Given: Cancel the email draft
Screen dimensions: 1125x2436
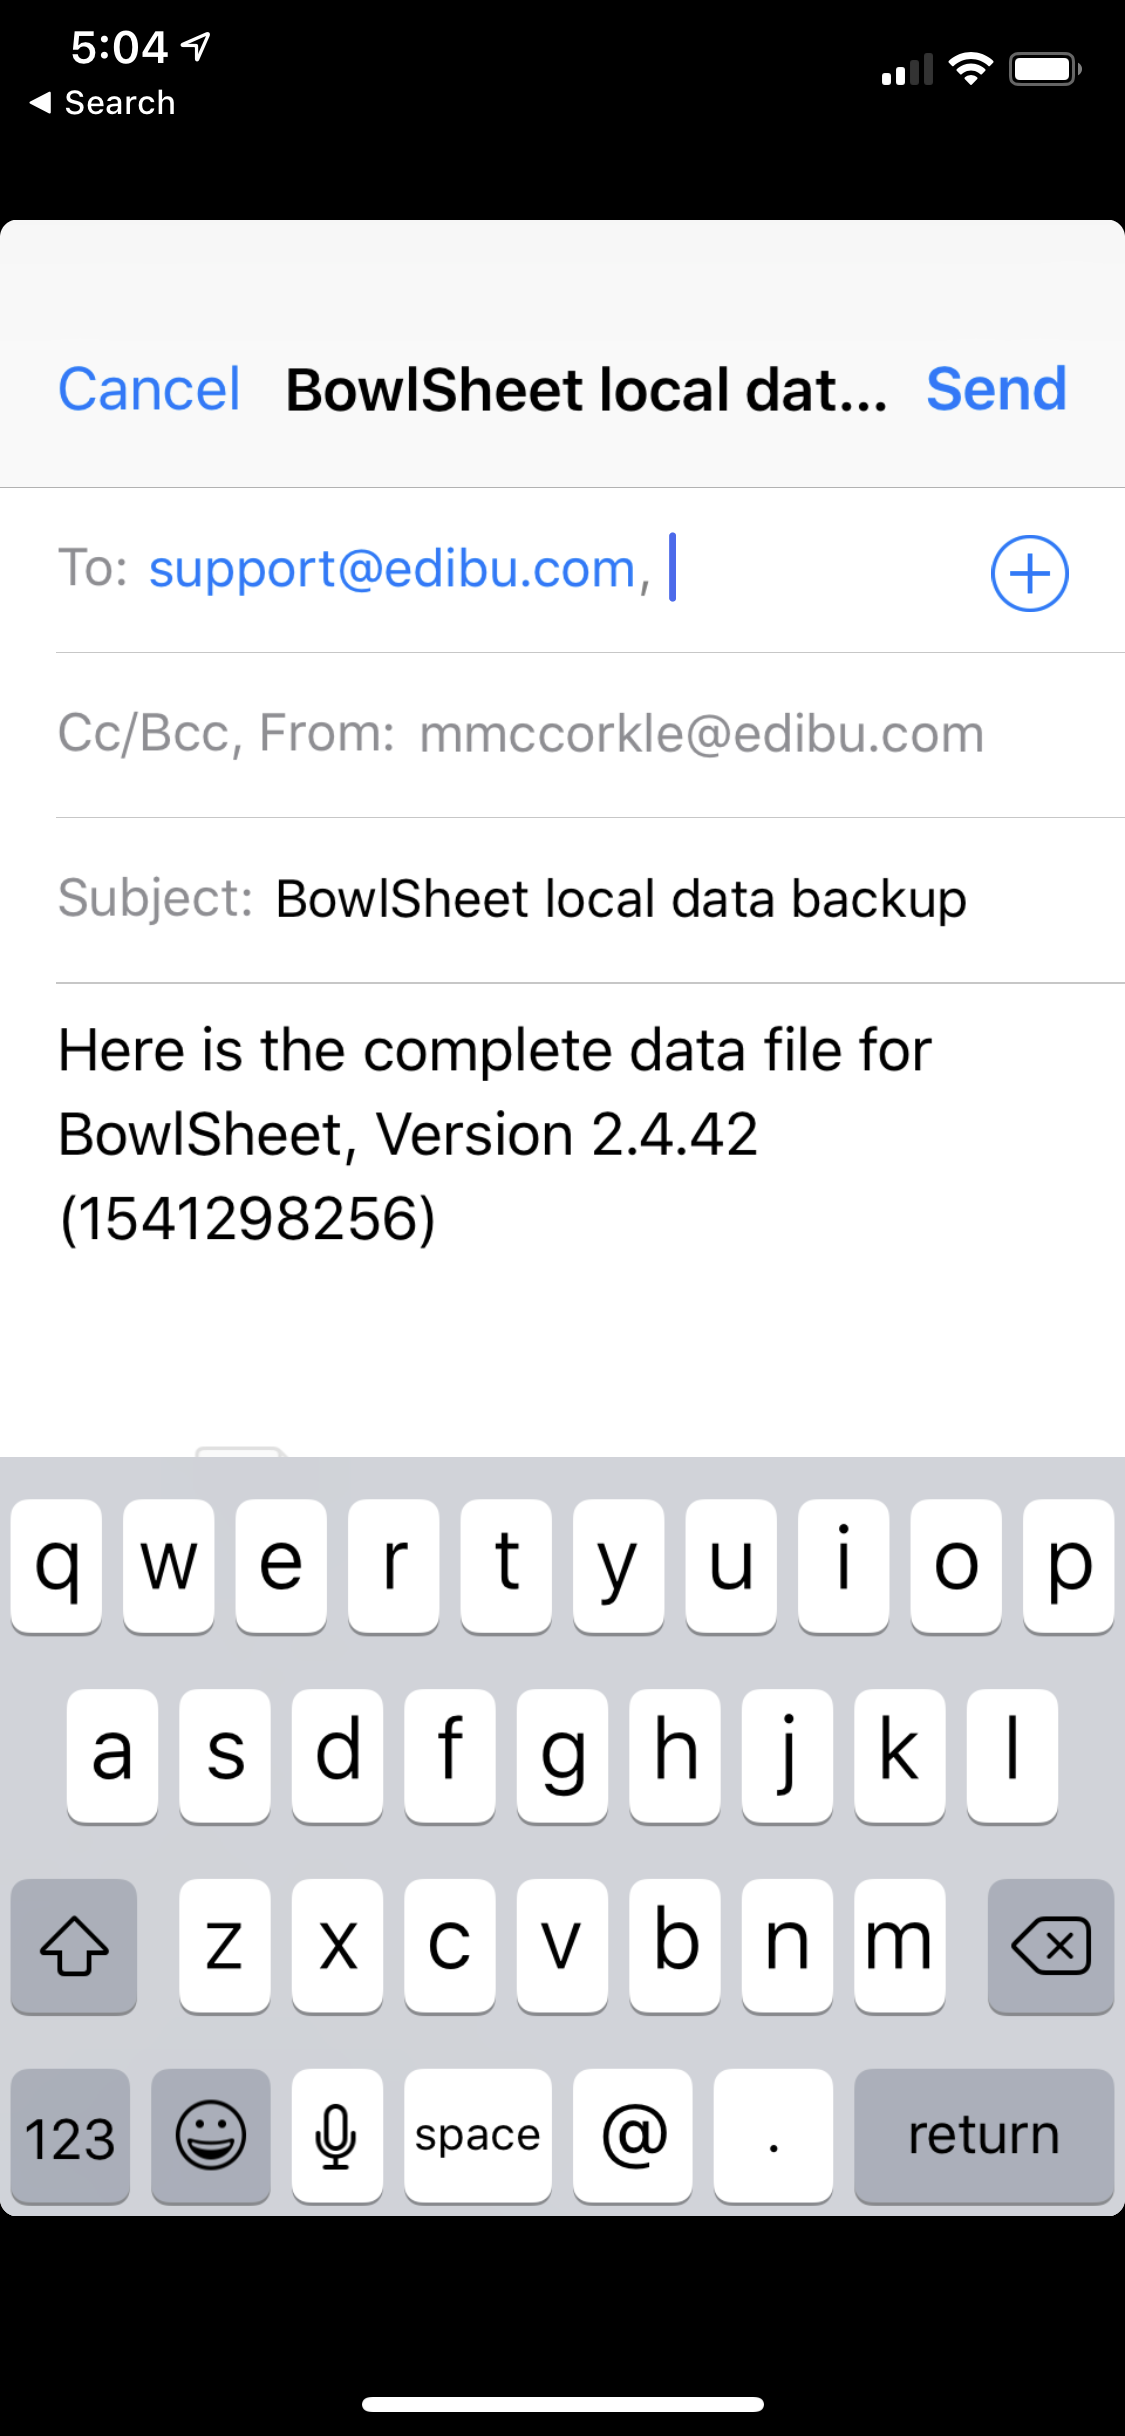Looking at the screenshot, I should [149, 388].
